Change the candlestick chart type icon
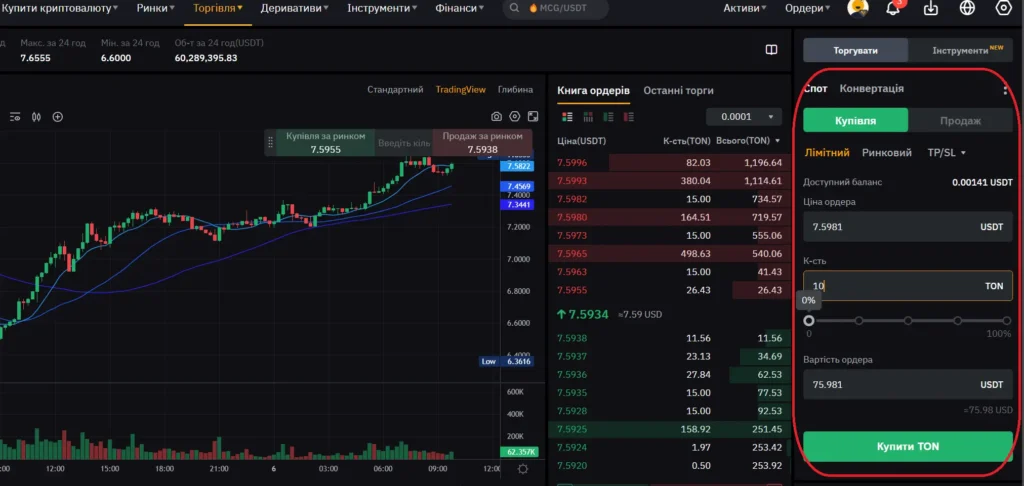Image resolution: width=1024 pixels, height=486 pixels. point(37,117)
